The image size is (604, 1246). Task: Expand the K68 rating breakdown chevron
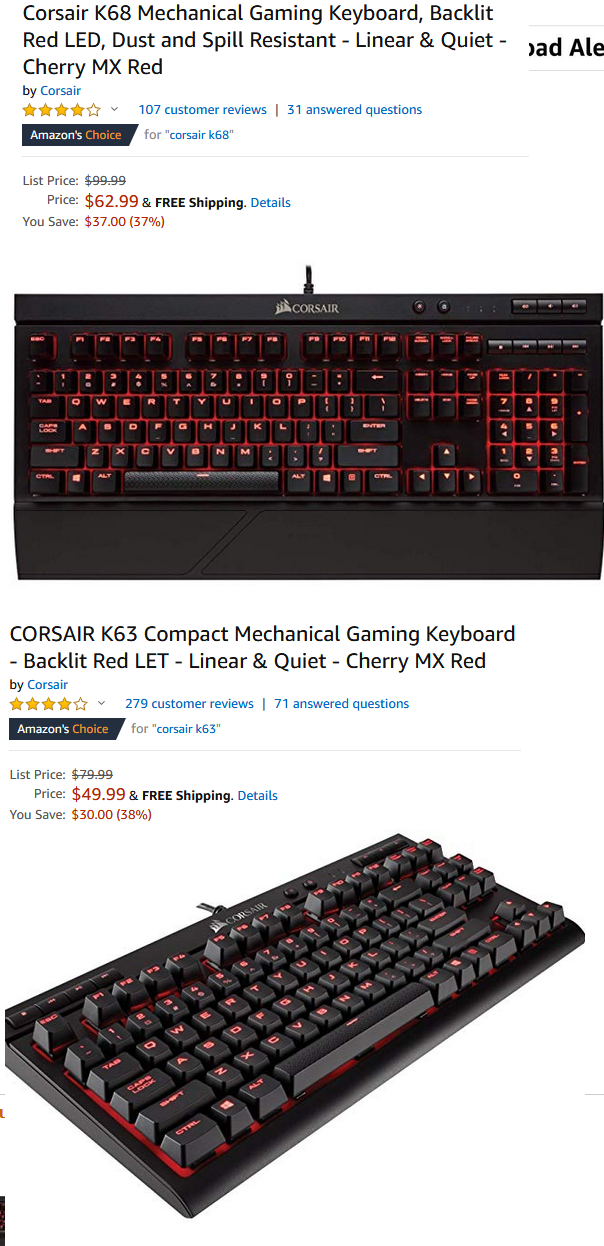(x=114, y=110)
